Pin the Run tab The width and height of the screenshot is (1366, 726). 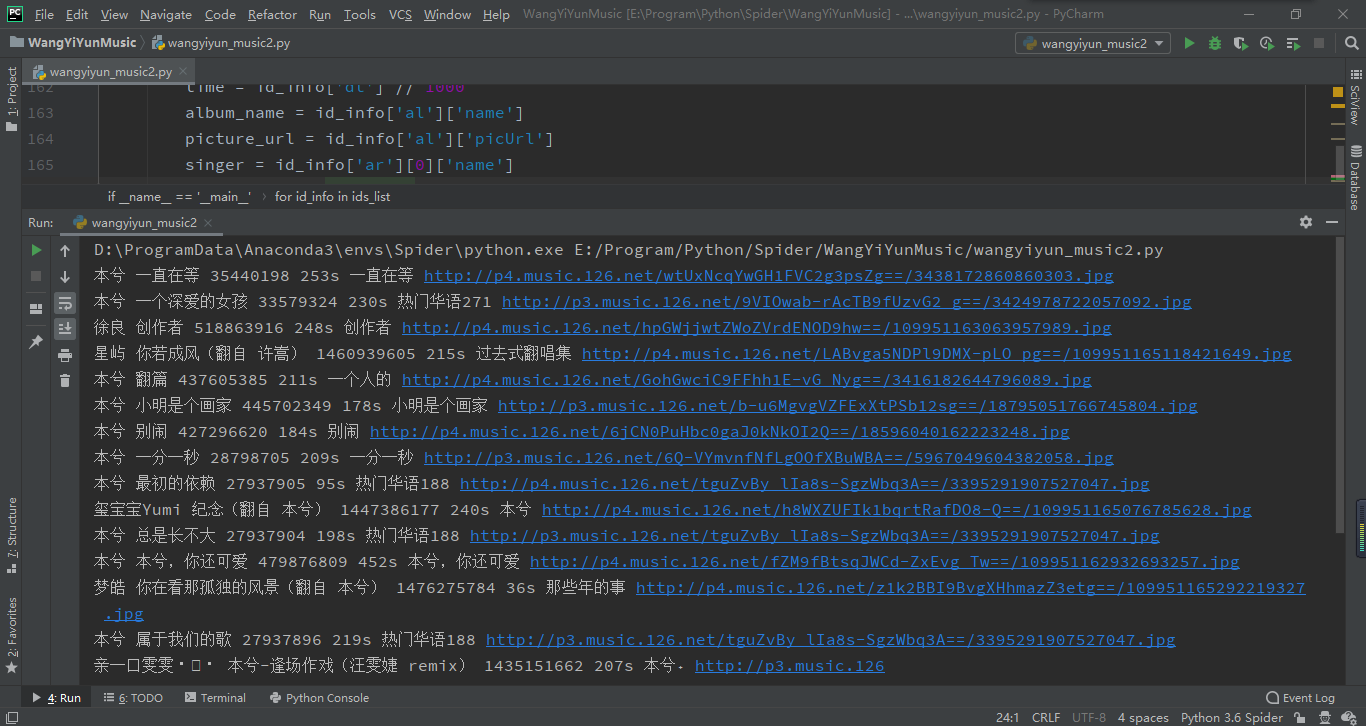36,341
